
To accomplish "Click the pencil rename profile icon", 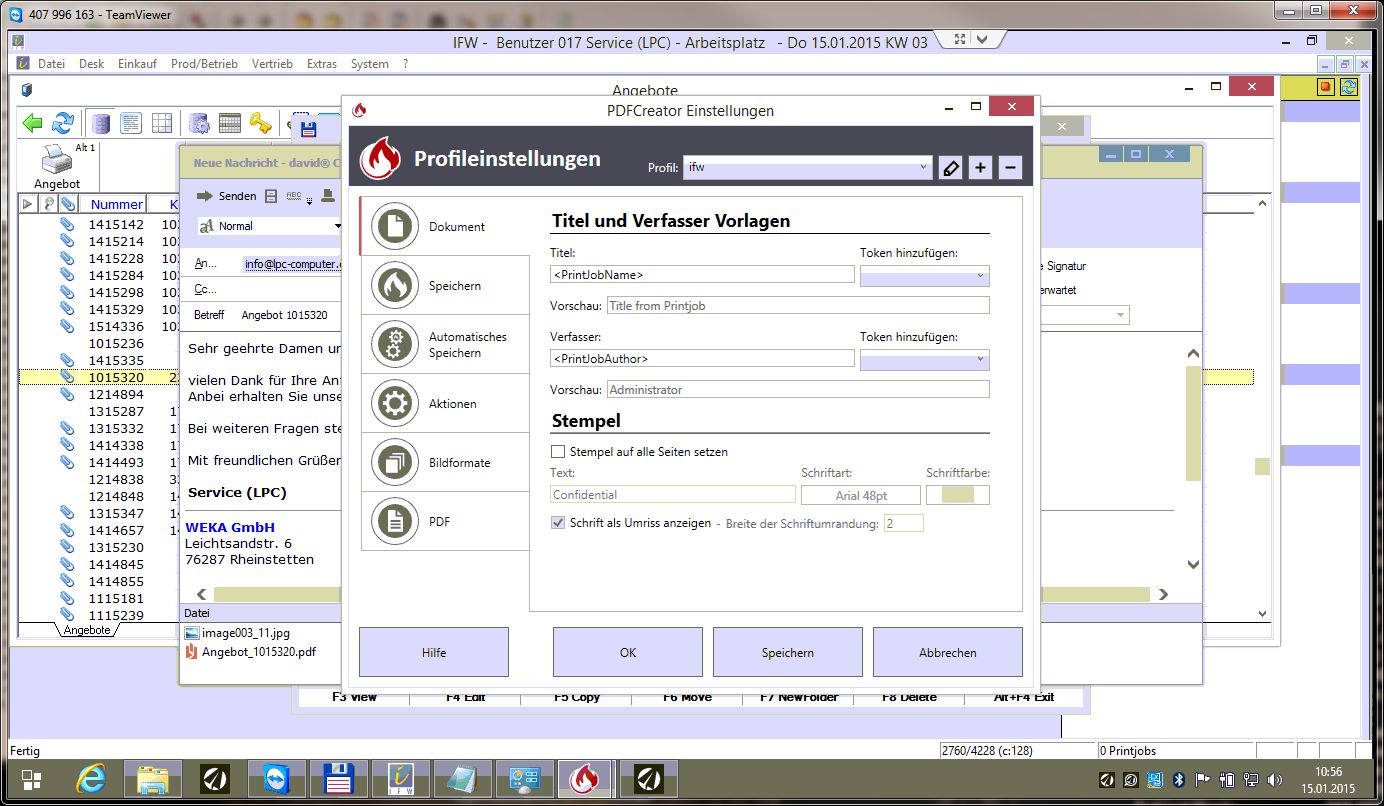I will point(951,168).
